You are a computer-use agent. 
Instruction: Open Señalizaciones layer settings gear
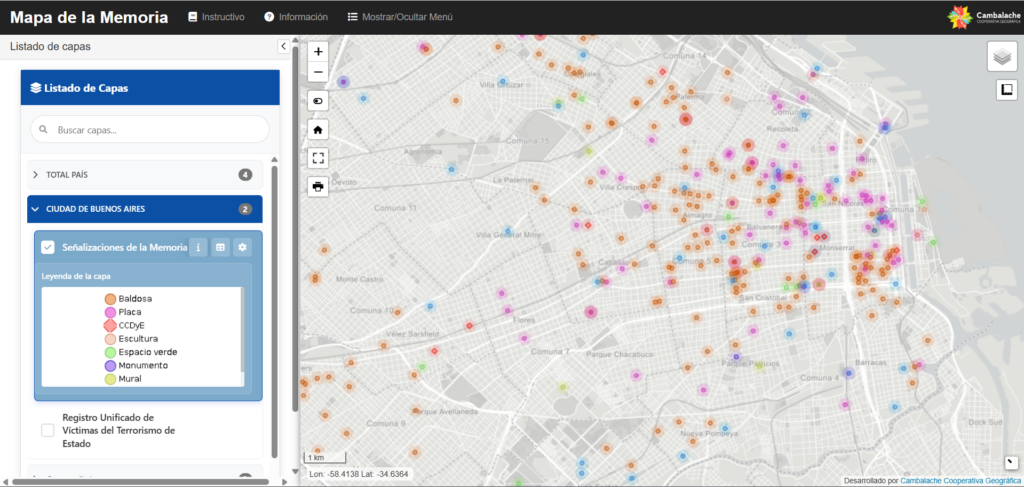pyautogui.click(x=242, y=247)
